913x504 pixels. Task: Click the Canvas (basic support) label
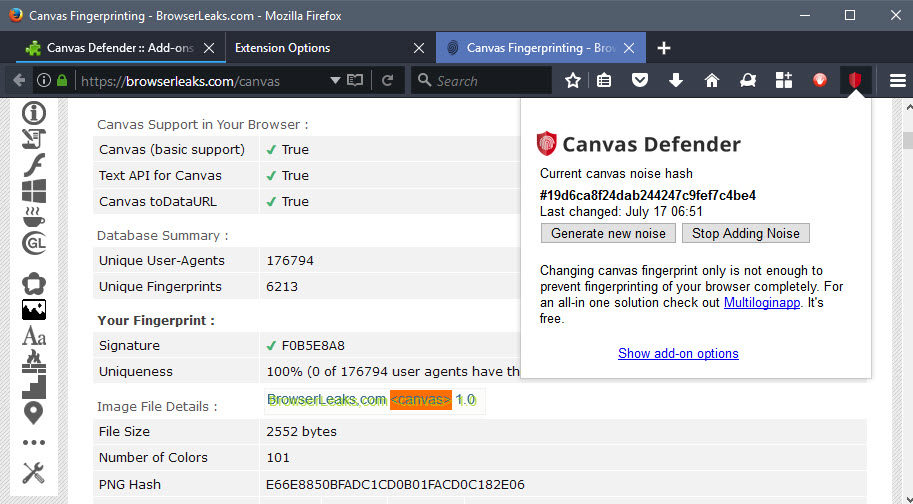pyautogui.click(x=172, y=150)
